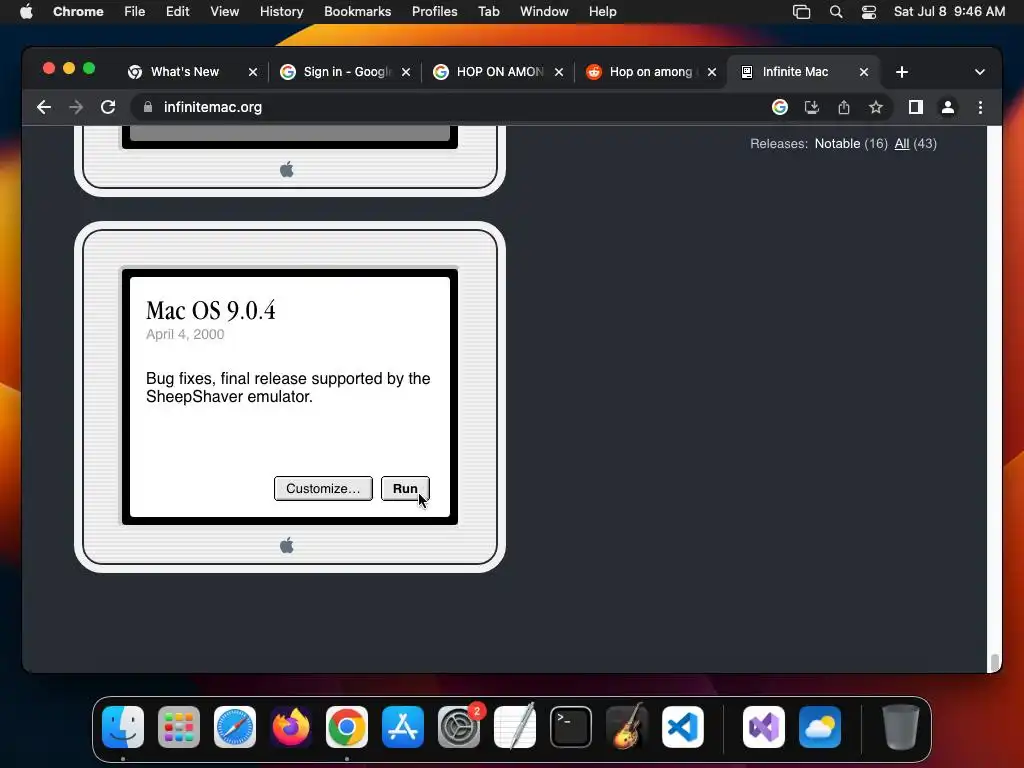Run the Mac OS 9.0.4 emulator
1024x768 pixels.
tap(405, 488)
